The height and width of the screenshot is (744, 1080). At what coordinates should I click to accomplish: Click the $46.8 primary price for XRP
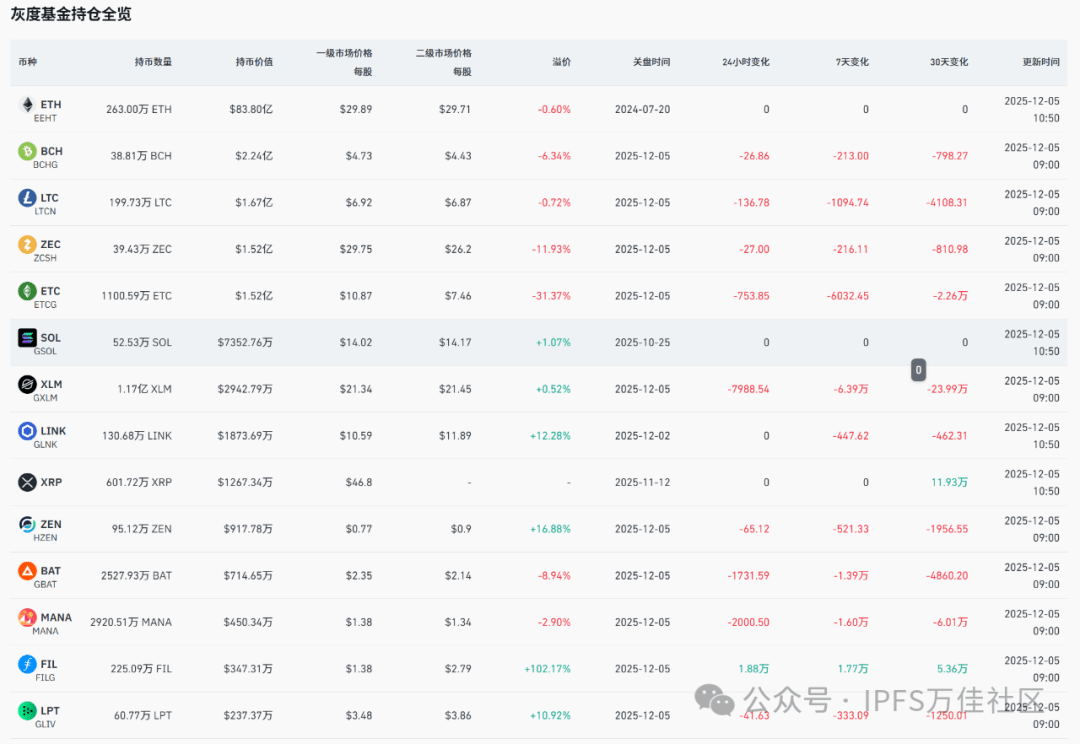click(x=359, y=482)
